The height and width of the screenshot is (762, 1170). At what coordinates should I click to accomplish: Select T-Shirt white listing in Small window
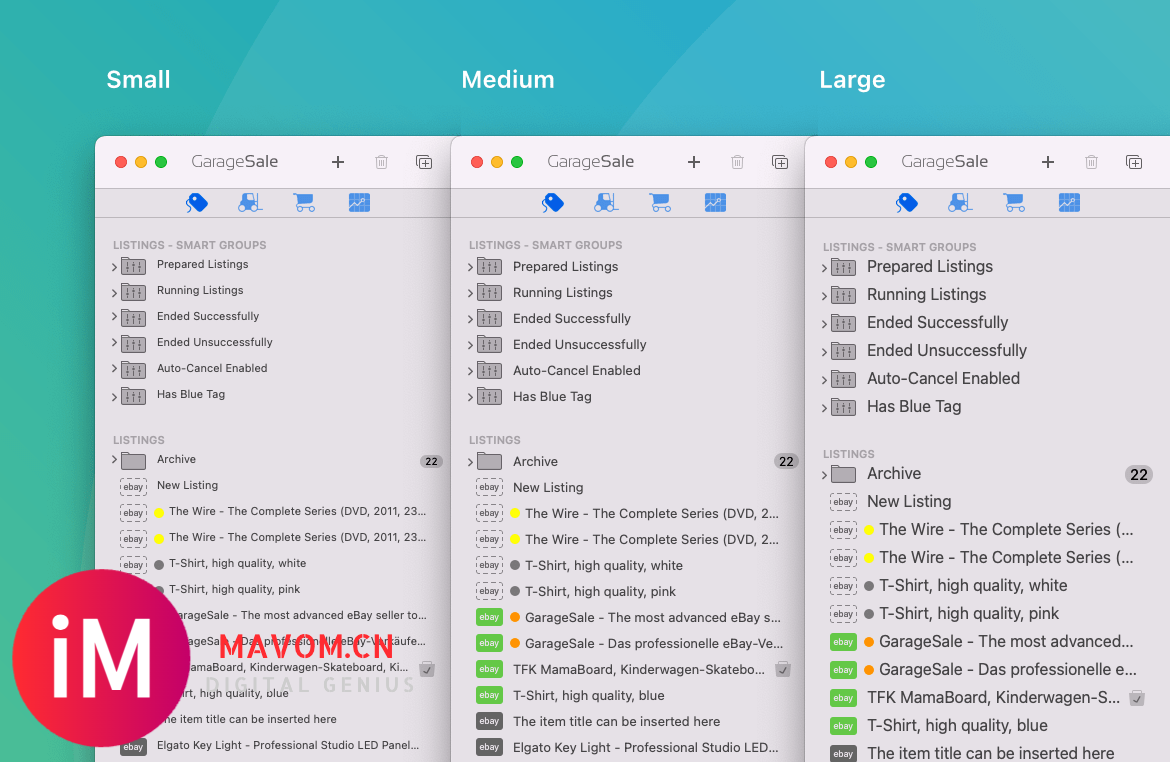coord(237,563)
